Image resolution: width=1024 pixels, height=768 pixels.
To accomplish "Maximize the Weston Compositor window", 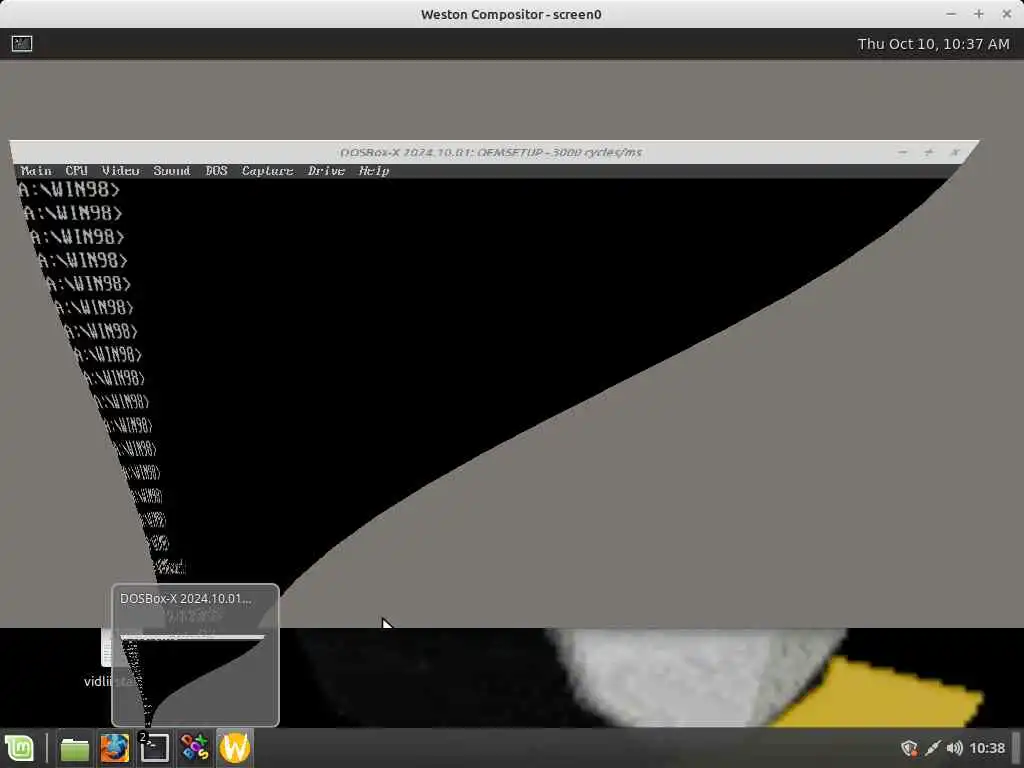I will click(x=978, y=14).
